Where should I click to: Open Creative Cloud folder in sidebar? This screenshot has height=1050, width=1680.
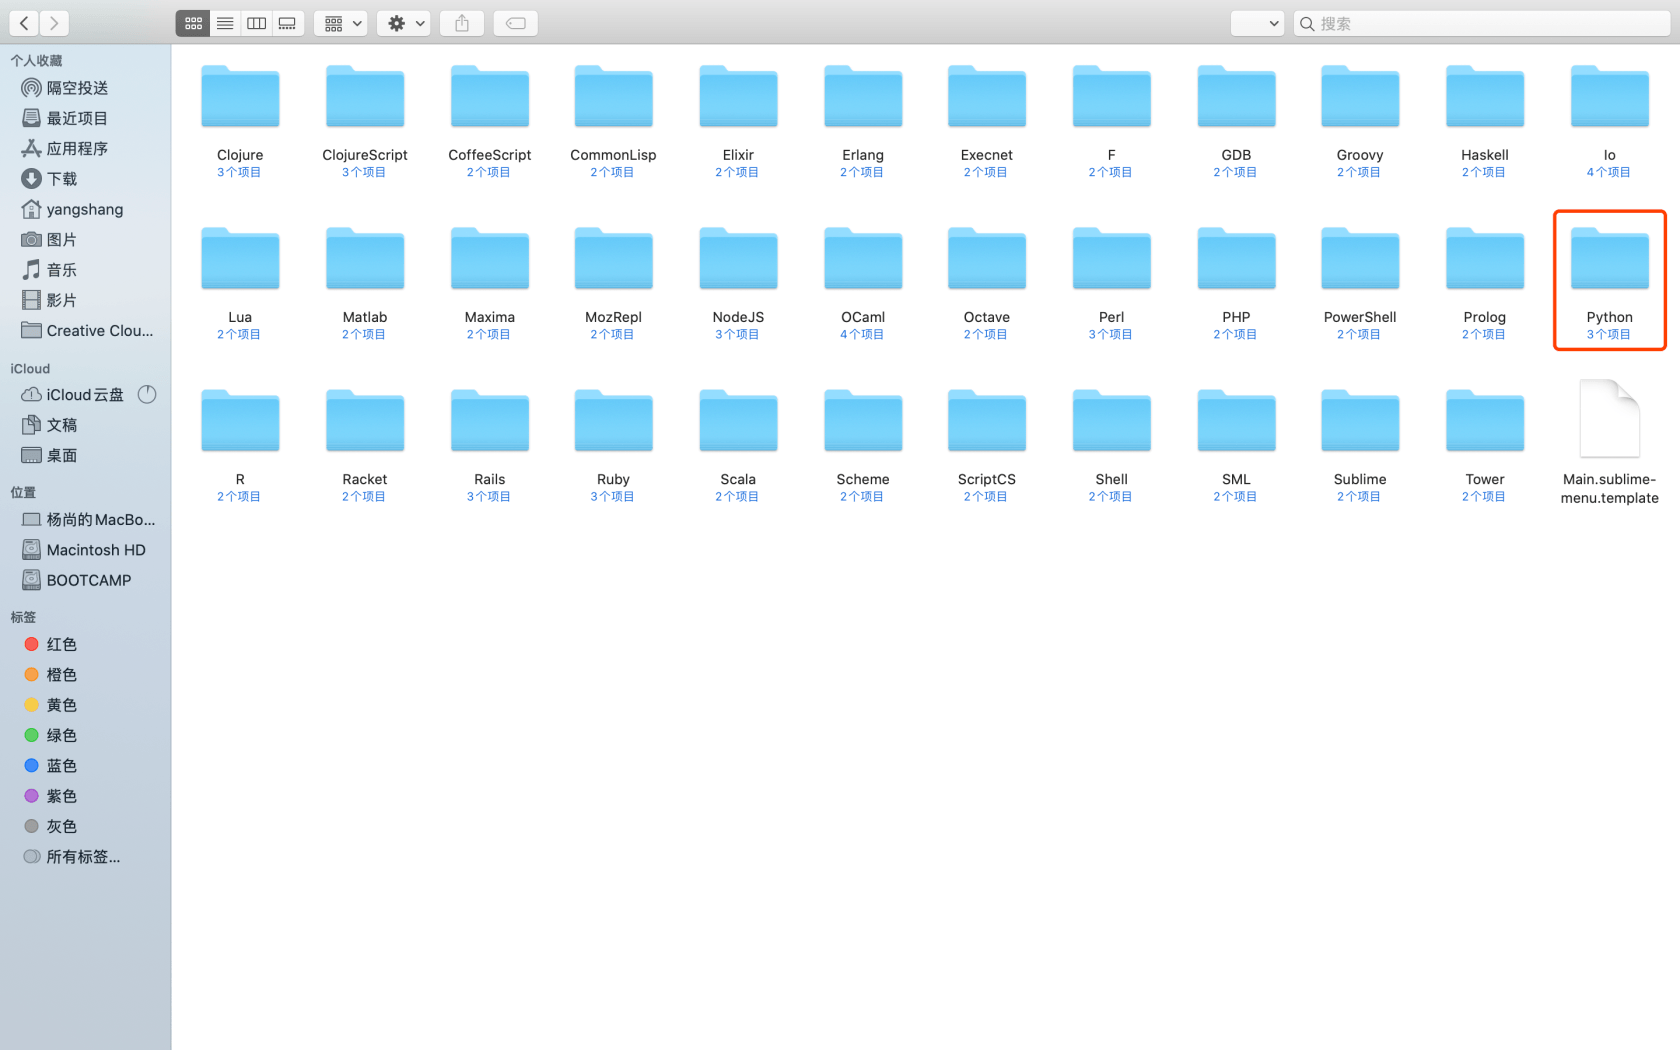click(85, 331)
